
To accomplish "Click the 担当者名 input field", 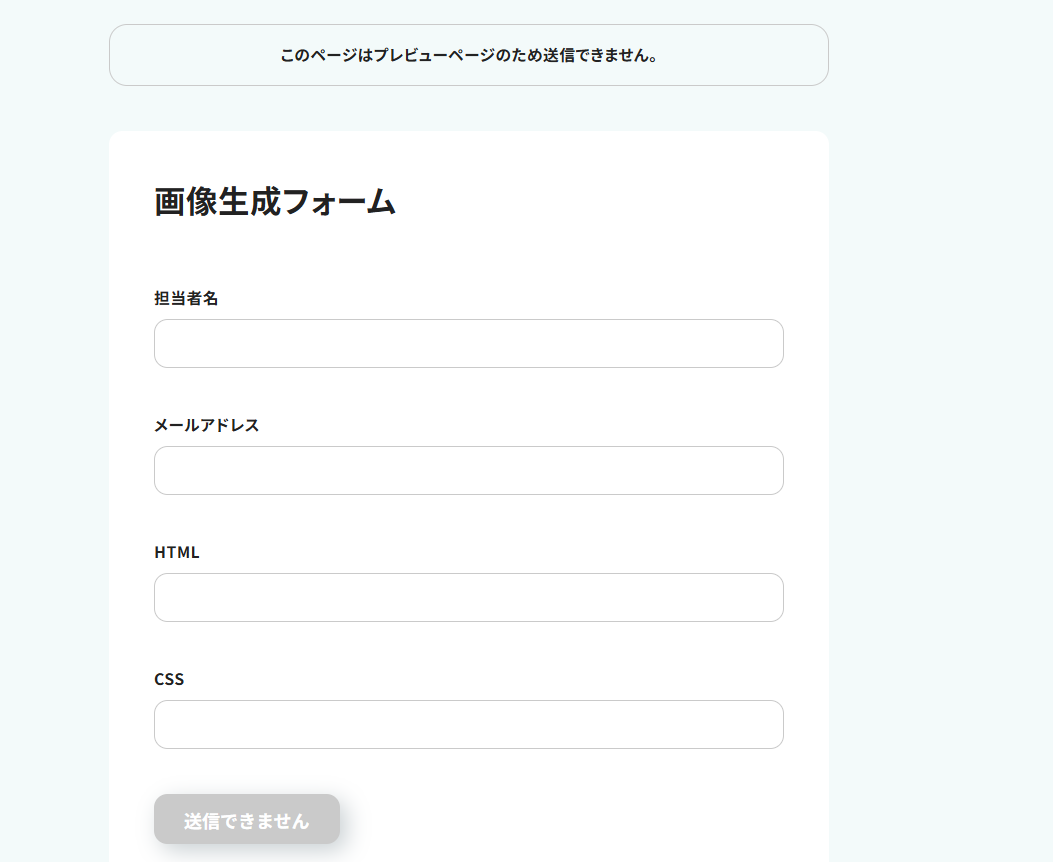I will point(468,343).
